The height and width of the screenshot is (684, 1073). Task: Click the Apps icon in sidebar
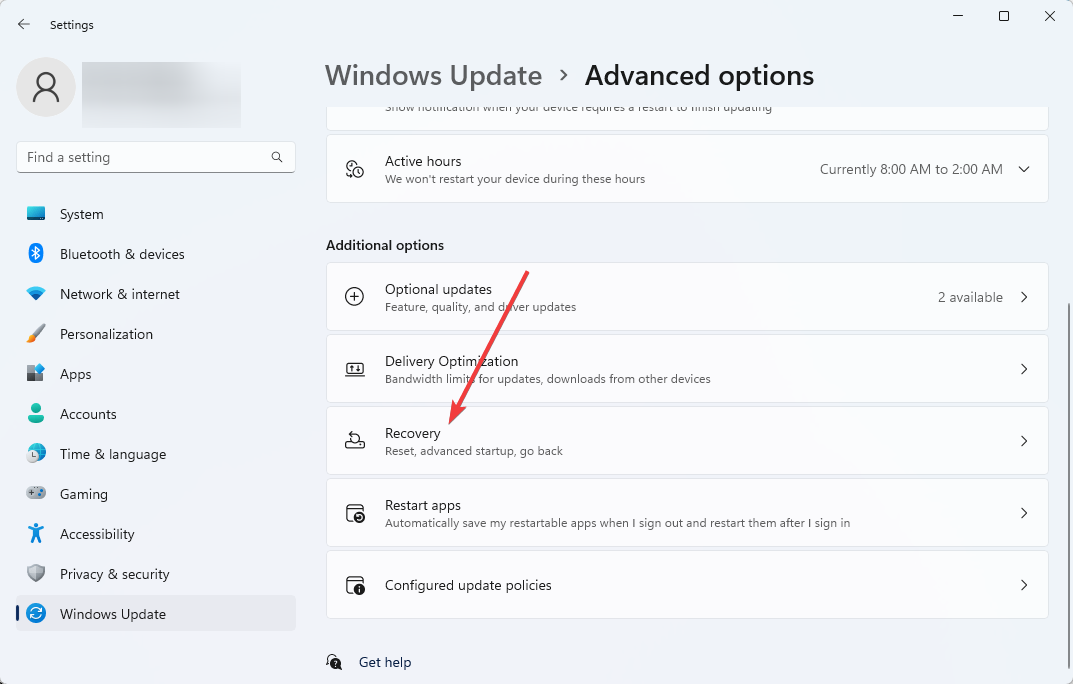point(36,373)
